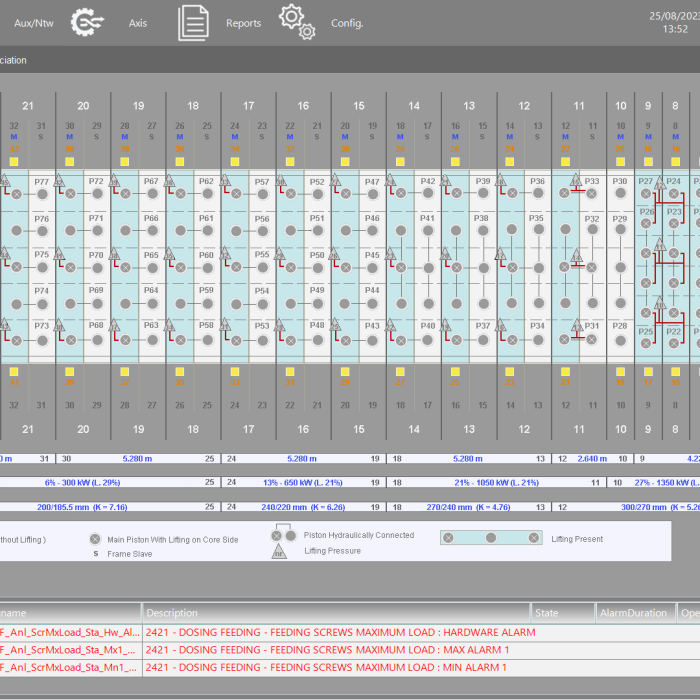The height and width of the screenshot is (700, 700).
Task: Sort alarms by the Description column header
Action: (172, 613)
